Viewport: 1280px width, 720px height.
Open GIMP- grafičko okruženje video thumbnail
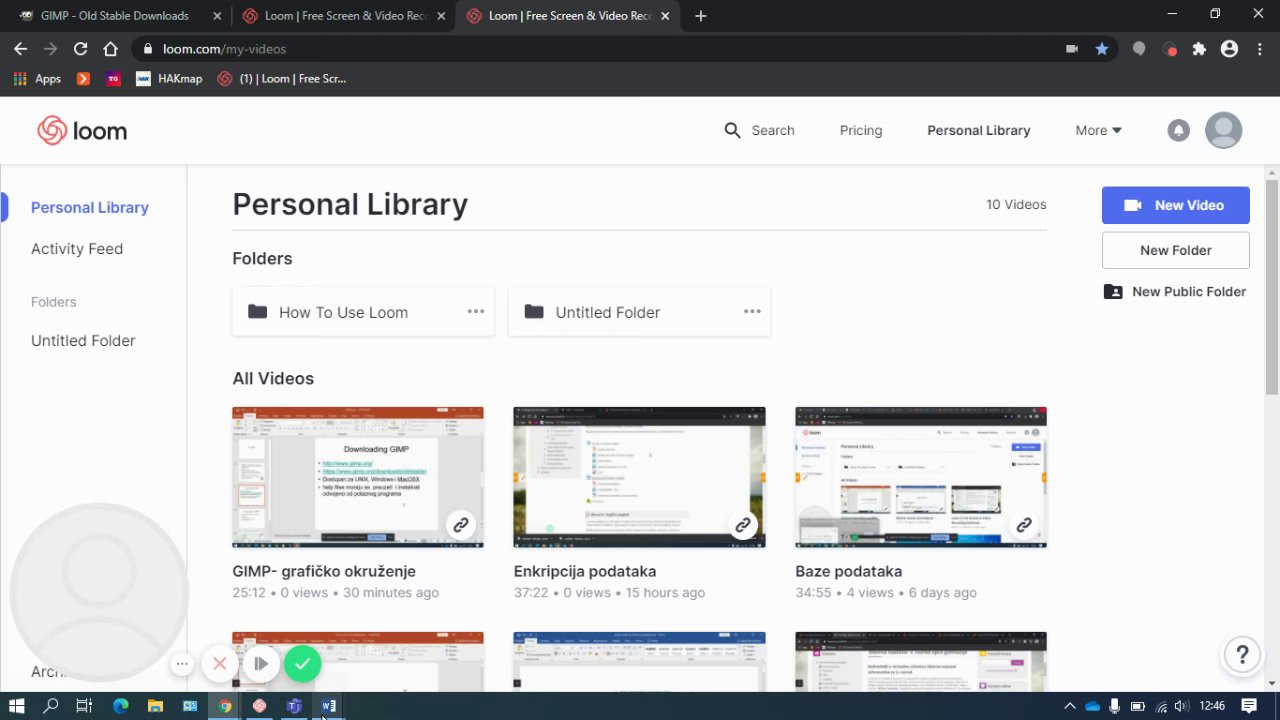pyautogui.click(x=358, y=477)
